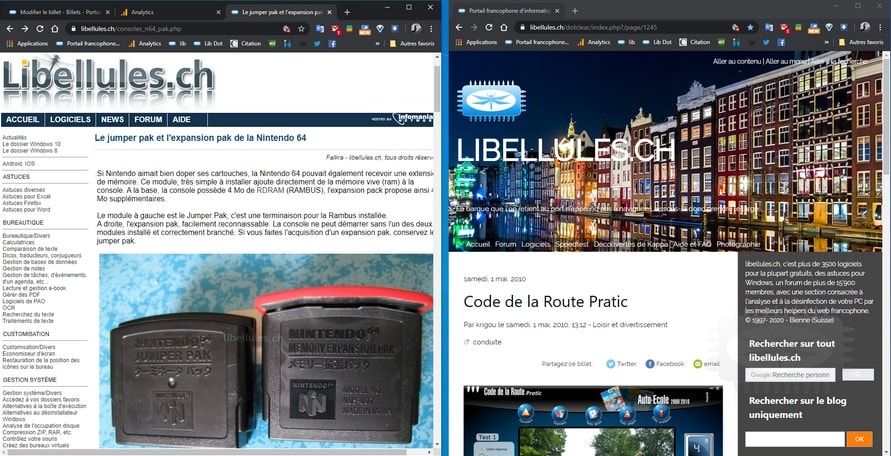This screenshot has height=456, width=891.
Task: Go forward in the left Chrome window
Action: point(24,28)
